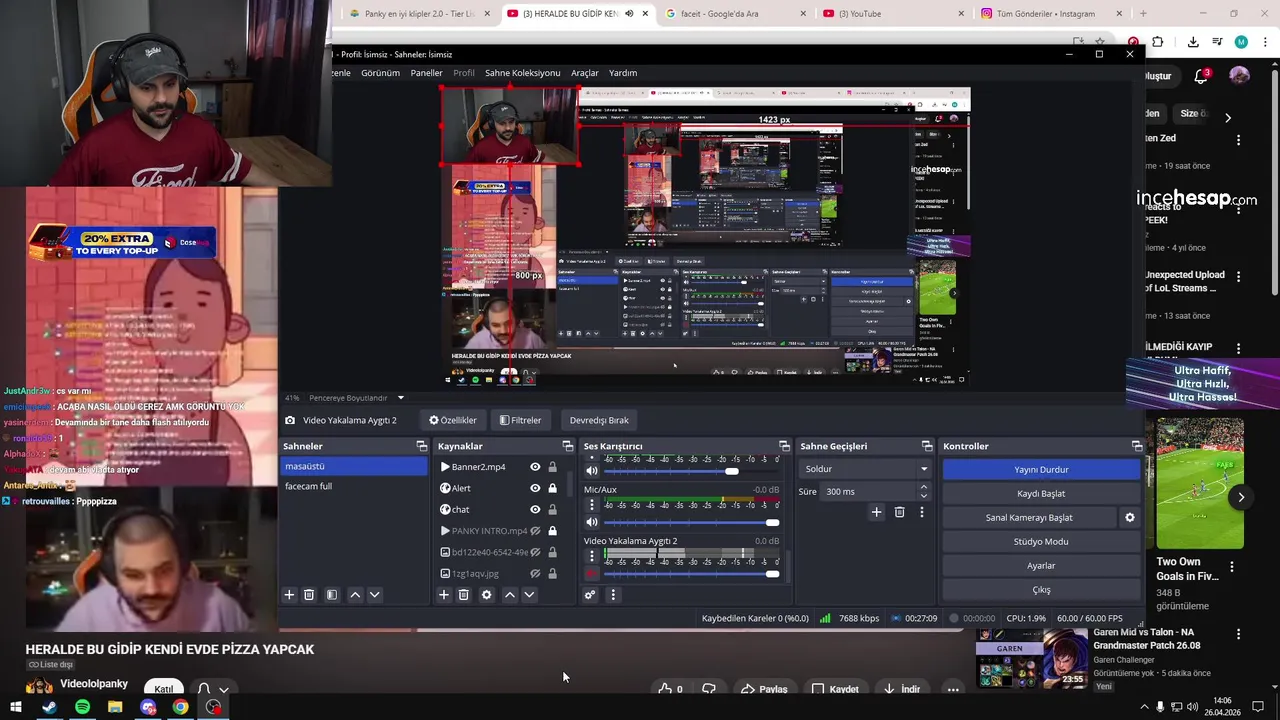Open source properties gear in Kaynaklar
1280x720 pixels.
[x=487, y=594]
